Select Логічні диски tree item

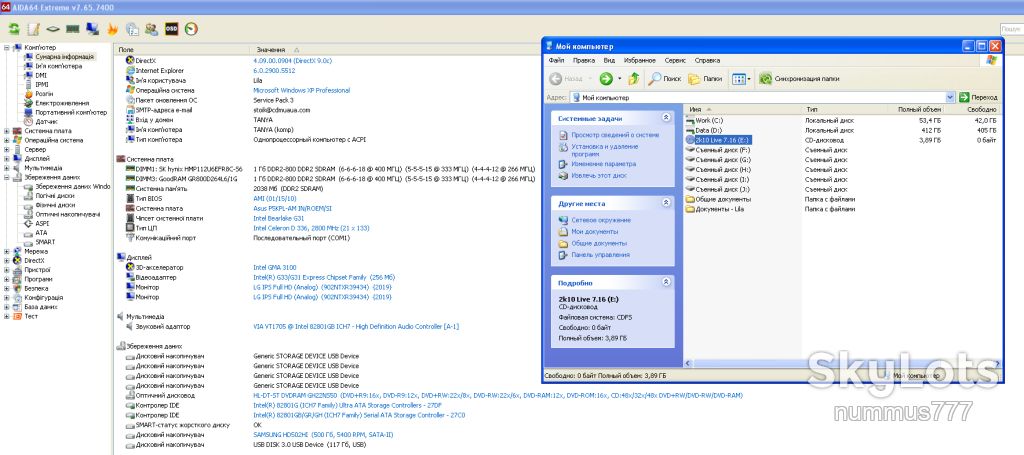(x=55, y=196)
